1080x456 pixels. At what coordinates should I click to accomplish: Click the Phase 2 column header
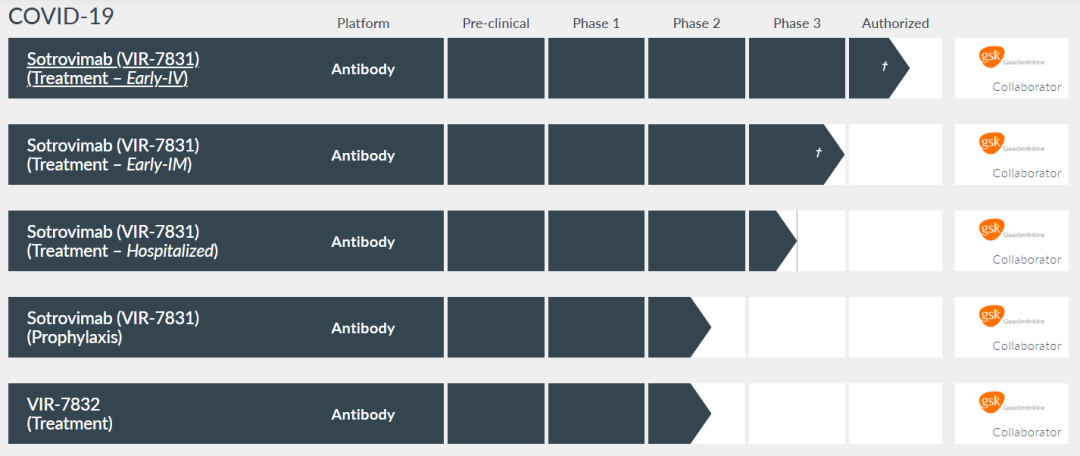[x=697, y=23]
